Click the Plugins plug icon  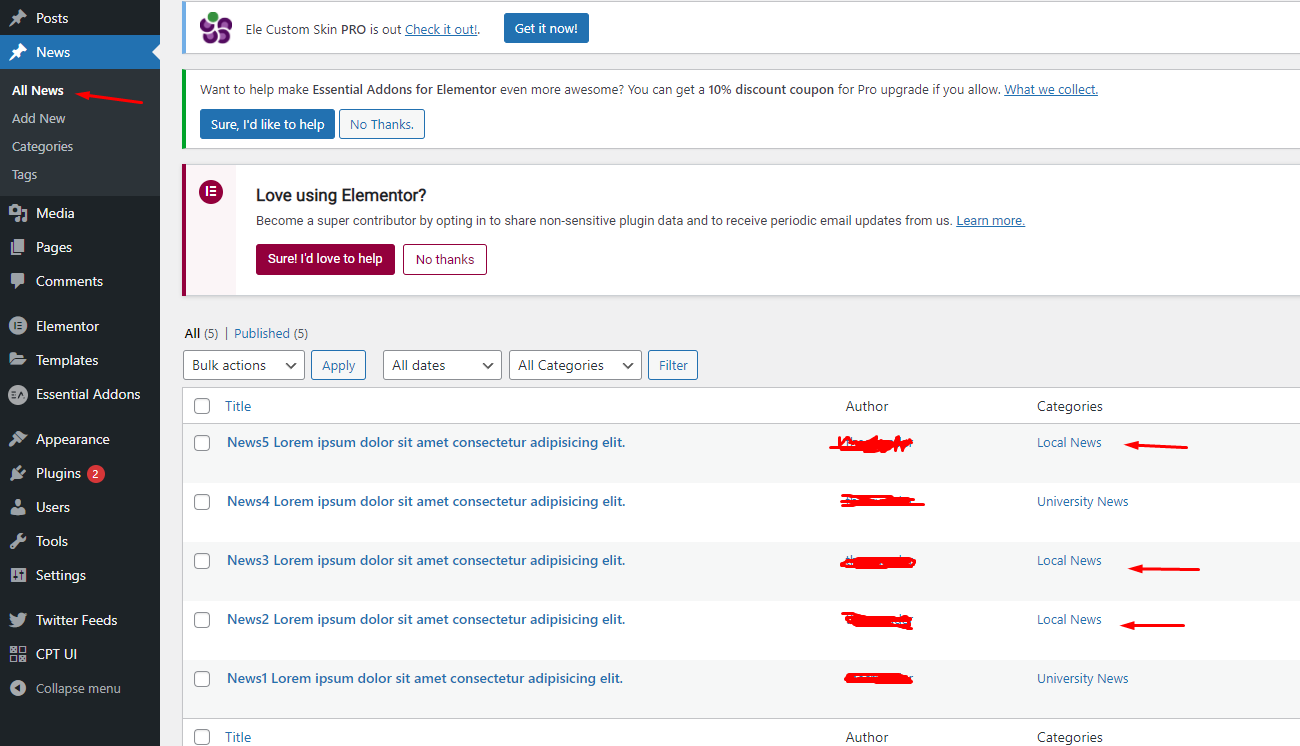coord(18,473)
